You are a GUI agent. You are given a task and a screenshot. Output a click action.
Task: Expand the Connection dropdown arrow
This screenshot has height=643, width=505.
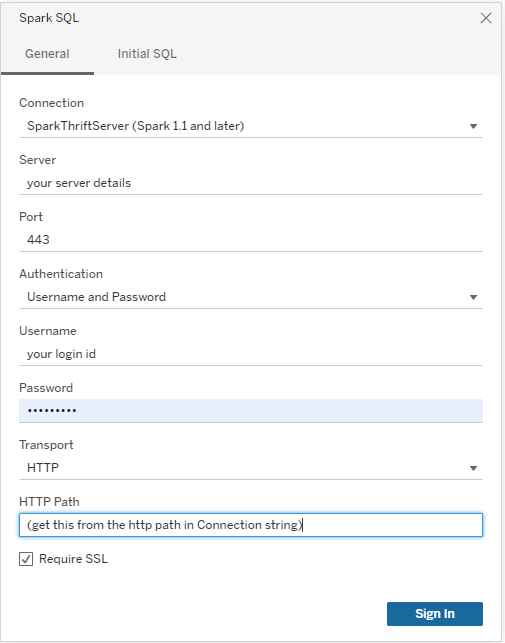click(x=473, y=126)
